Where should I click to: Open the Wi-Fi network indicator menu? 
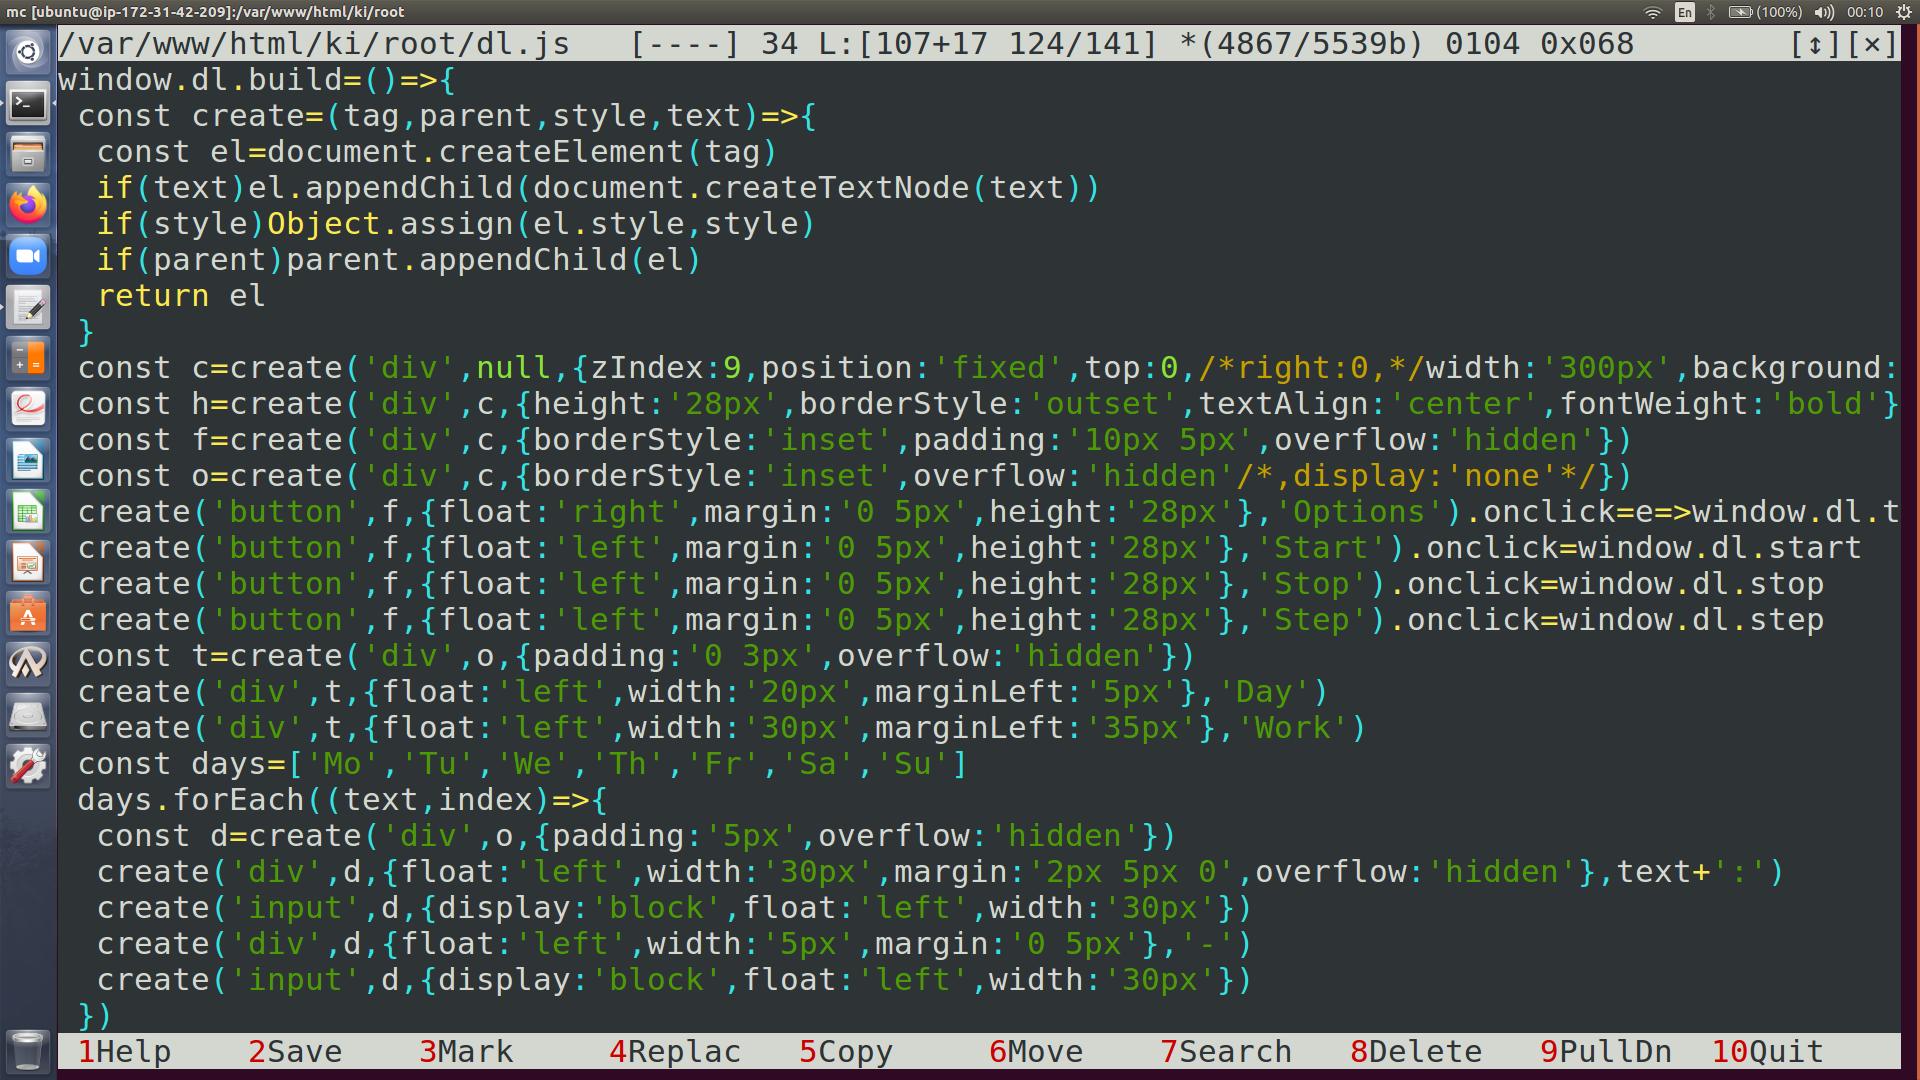click(x=1652, y=12)
